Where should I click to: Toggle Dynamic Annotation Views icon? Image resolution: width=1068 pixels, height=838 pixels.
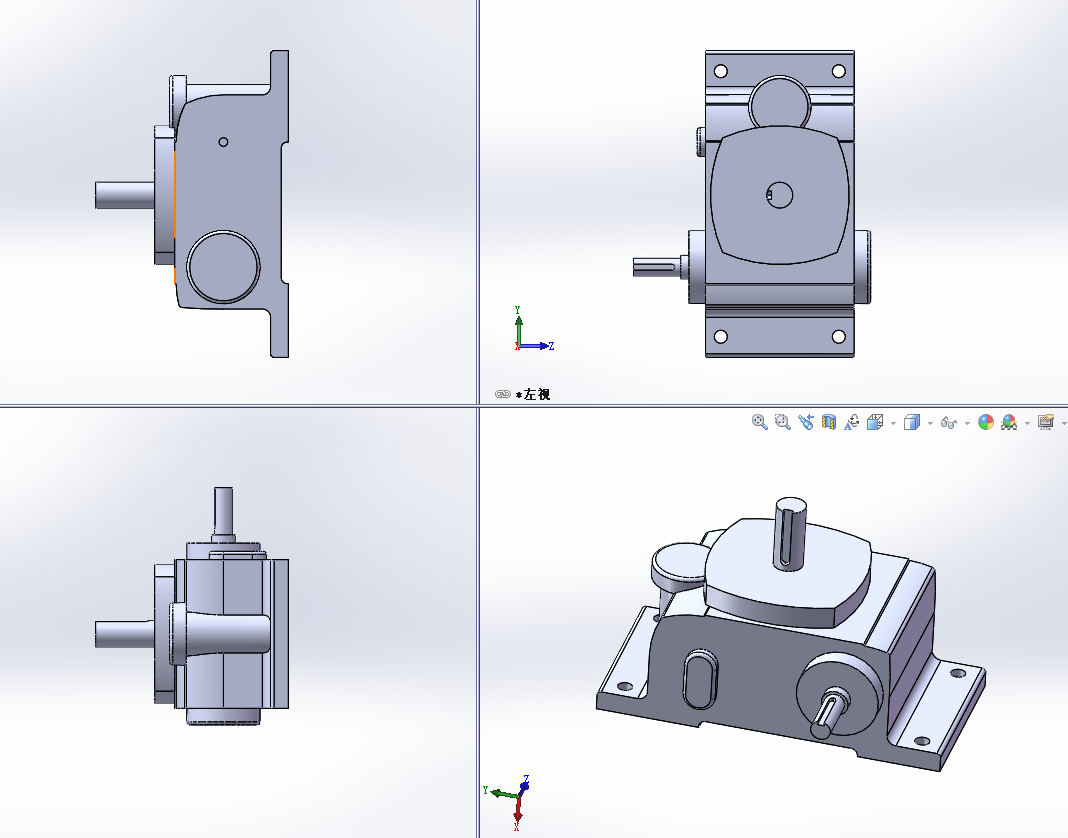(851, 422)
